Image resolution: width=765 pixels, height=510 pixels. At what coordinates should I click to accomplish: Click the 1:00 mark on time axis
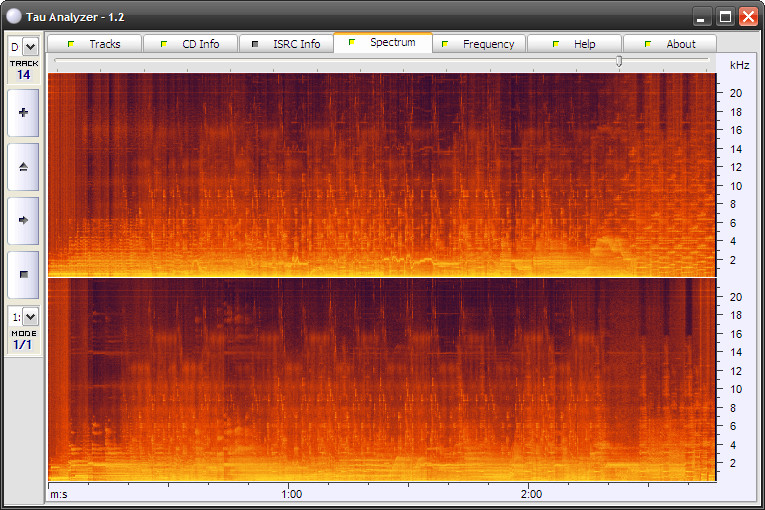coord(291,494)
